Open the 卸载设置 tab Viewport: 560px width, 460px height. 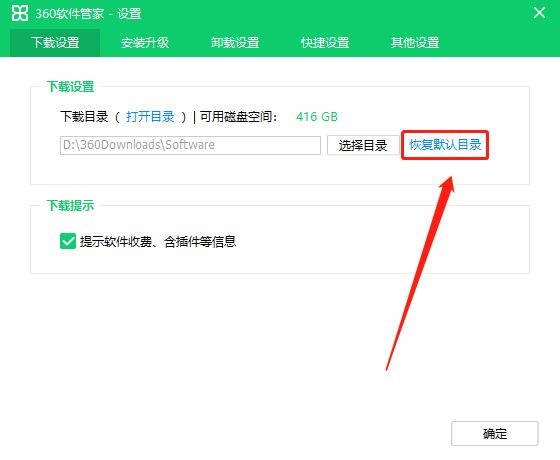click(x=235, y=42)
